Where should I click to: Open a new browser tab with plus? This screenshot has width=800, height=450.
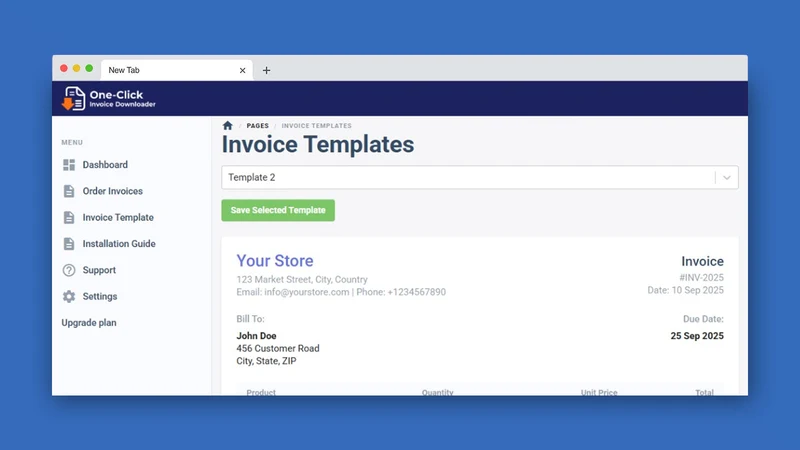point(266,70)
